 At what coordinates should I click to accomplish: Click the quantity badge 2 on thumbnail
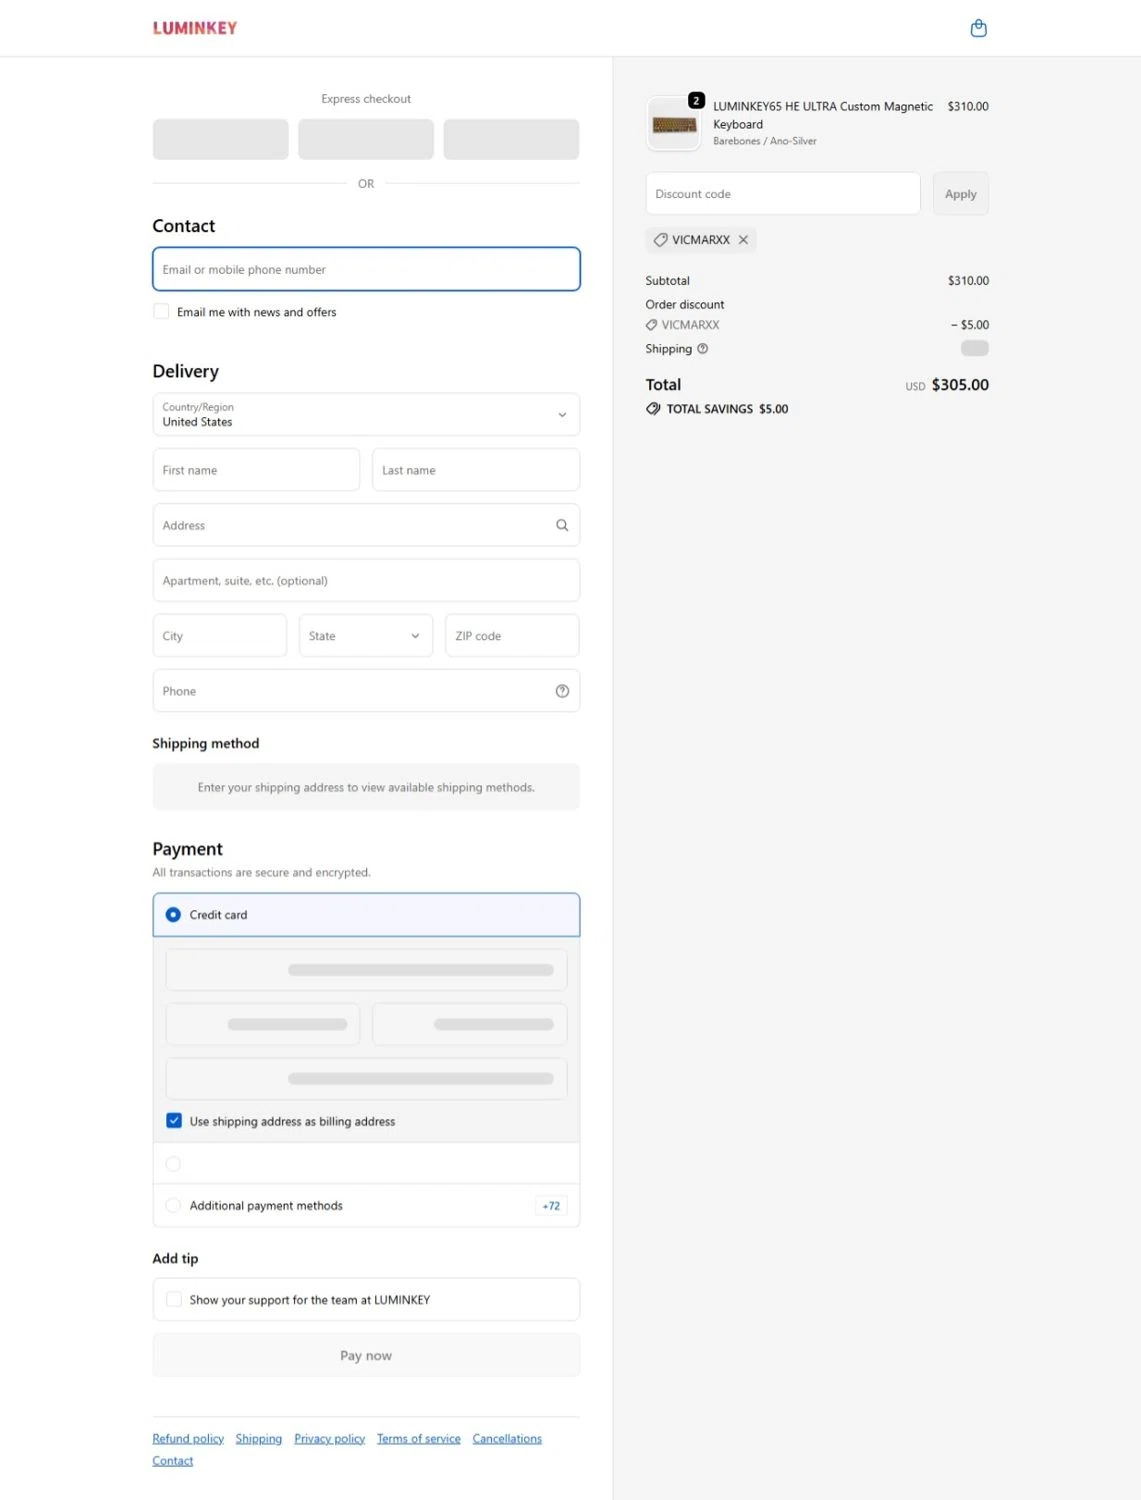click(x=696, y=100)
